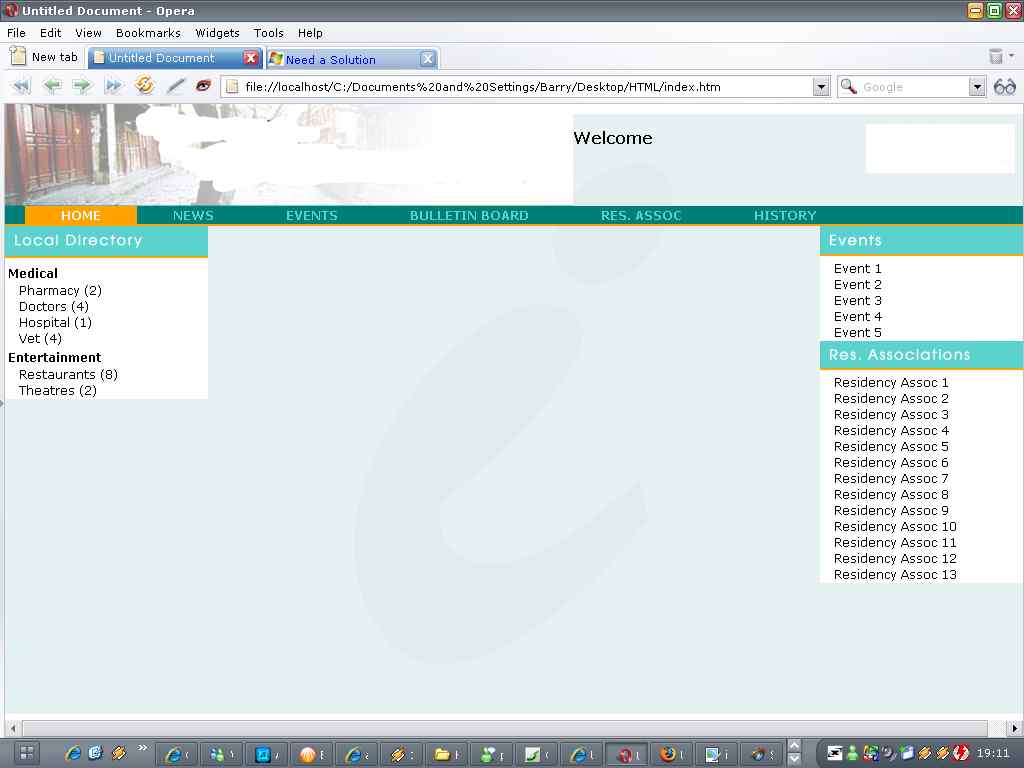The image size is (1024, 768).
Task: Click the RES. ASSOC navigation link
Action: click(641, 216)
